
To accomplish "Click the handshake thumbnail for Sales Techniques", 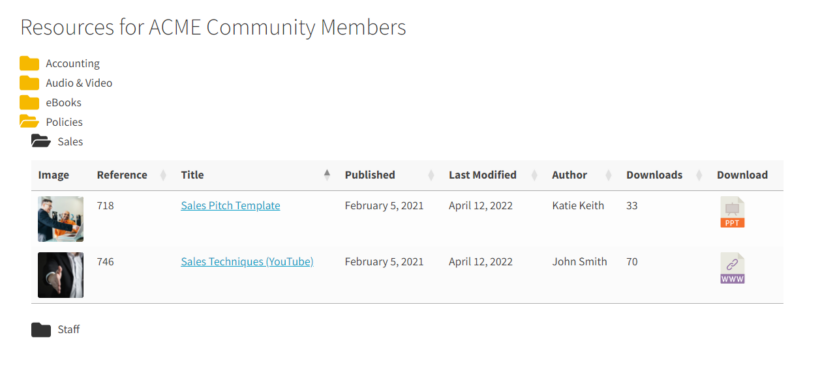I will pos(61,275).
